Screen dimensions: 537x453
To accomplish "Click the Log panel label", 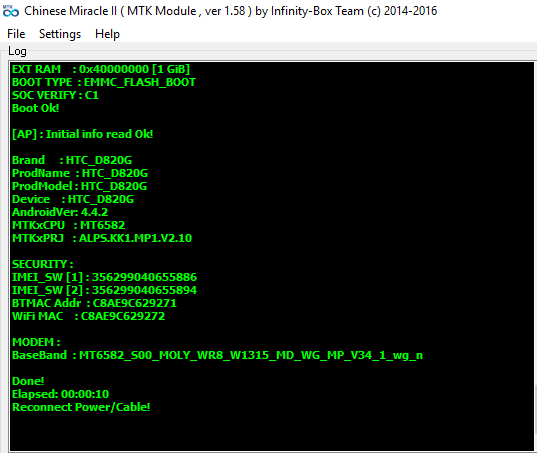I will click(17, 51).
